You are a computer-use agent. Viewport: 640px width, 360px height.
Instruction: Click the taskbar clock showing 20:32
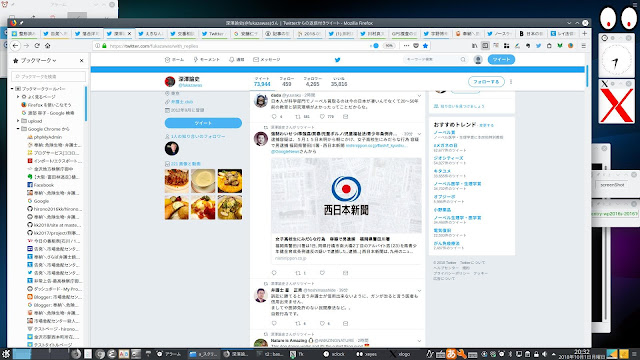coord(582,354)
